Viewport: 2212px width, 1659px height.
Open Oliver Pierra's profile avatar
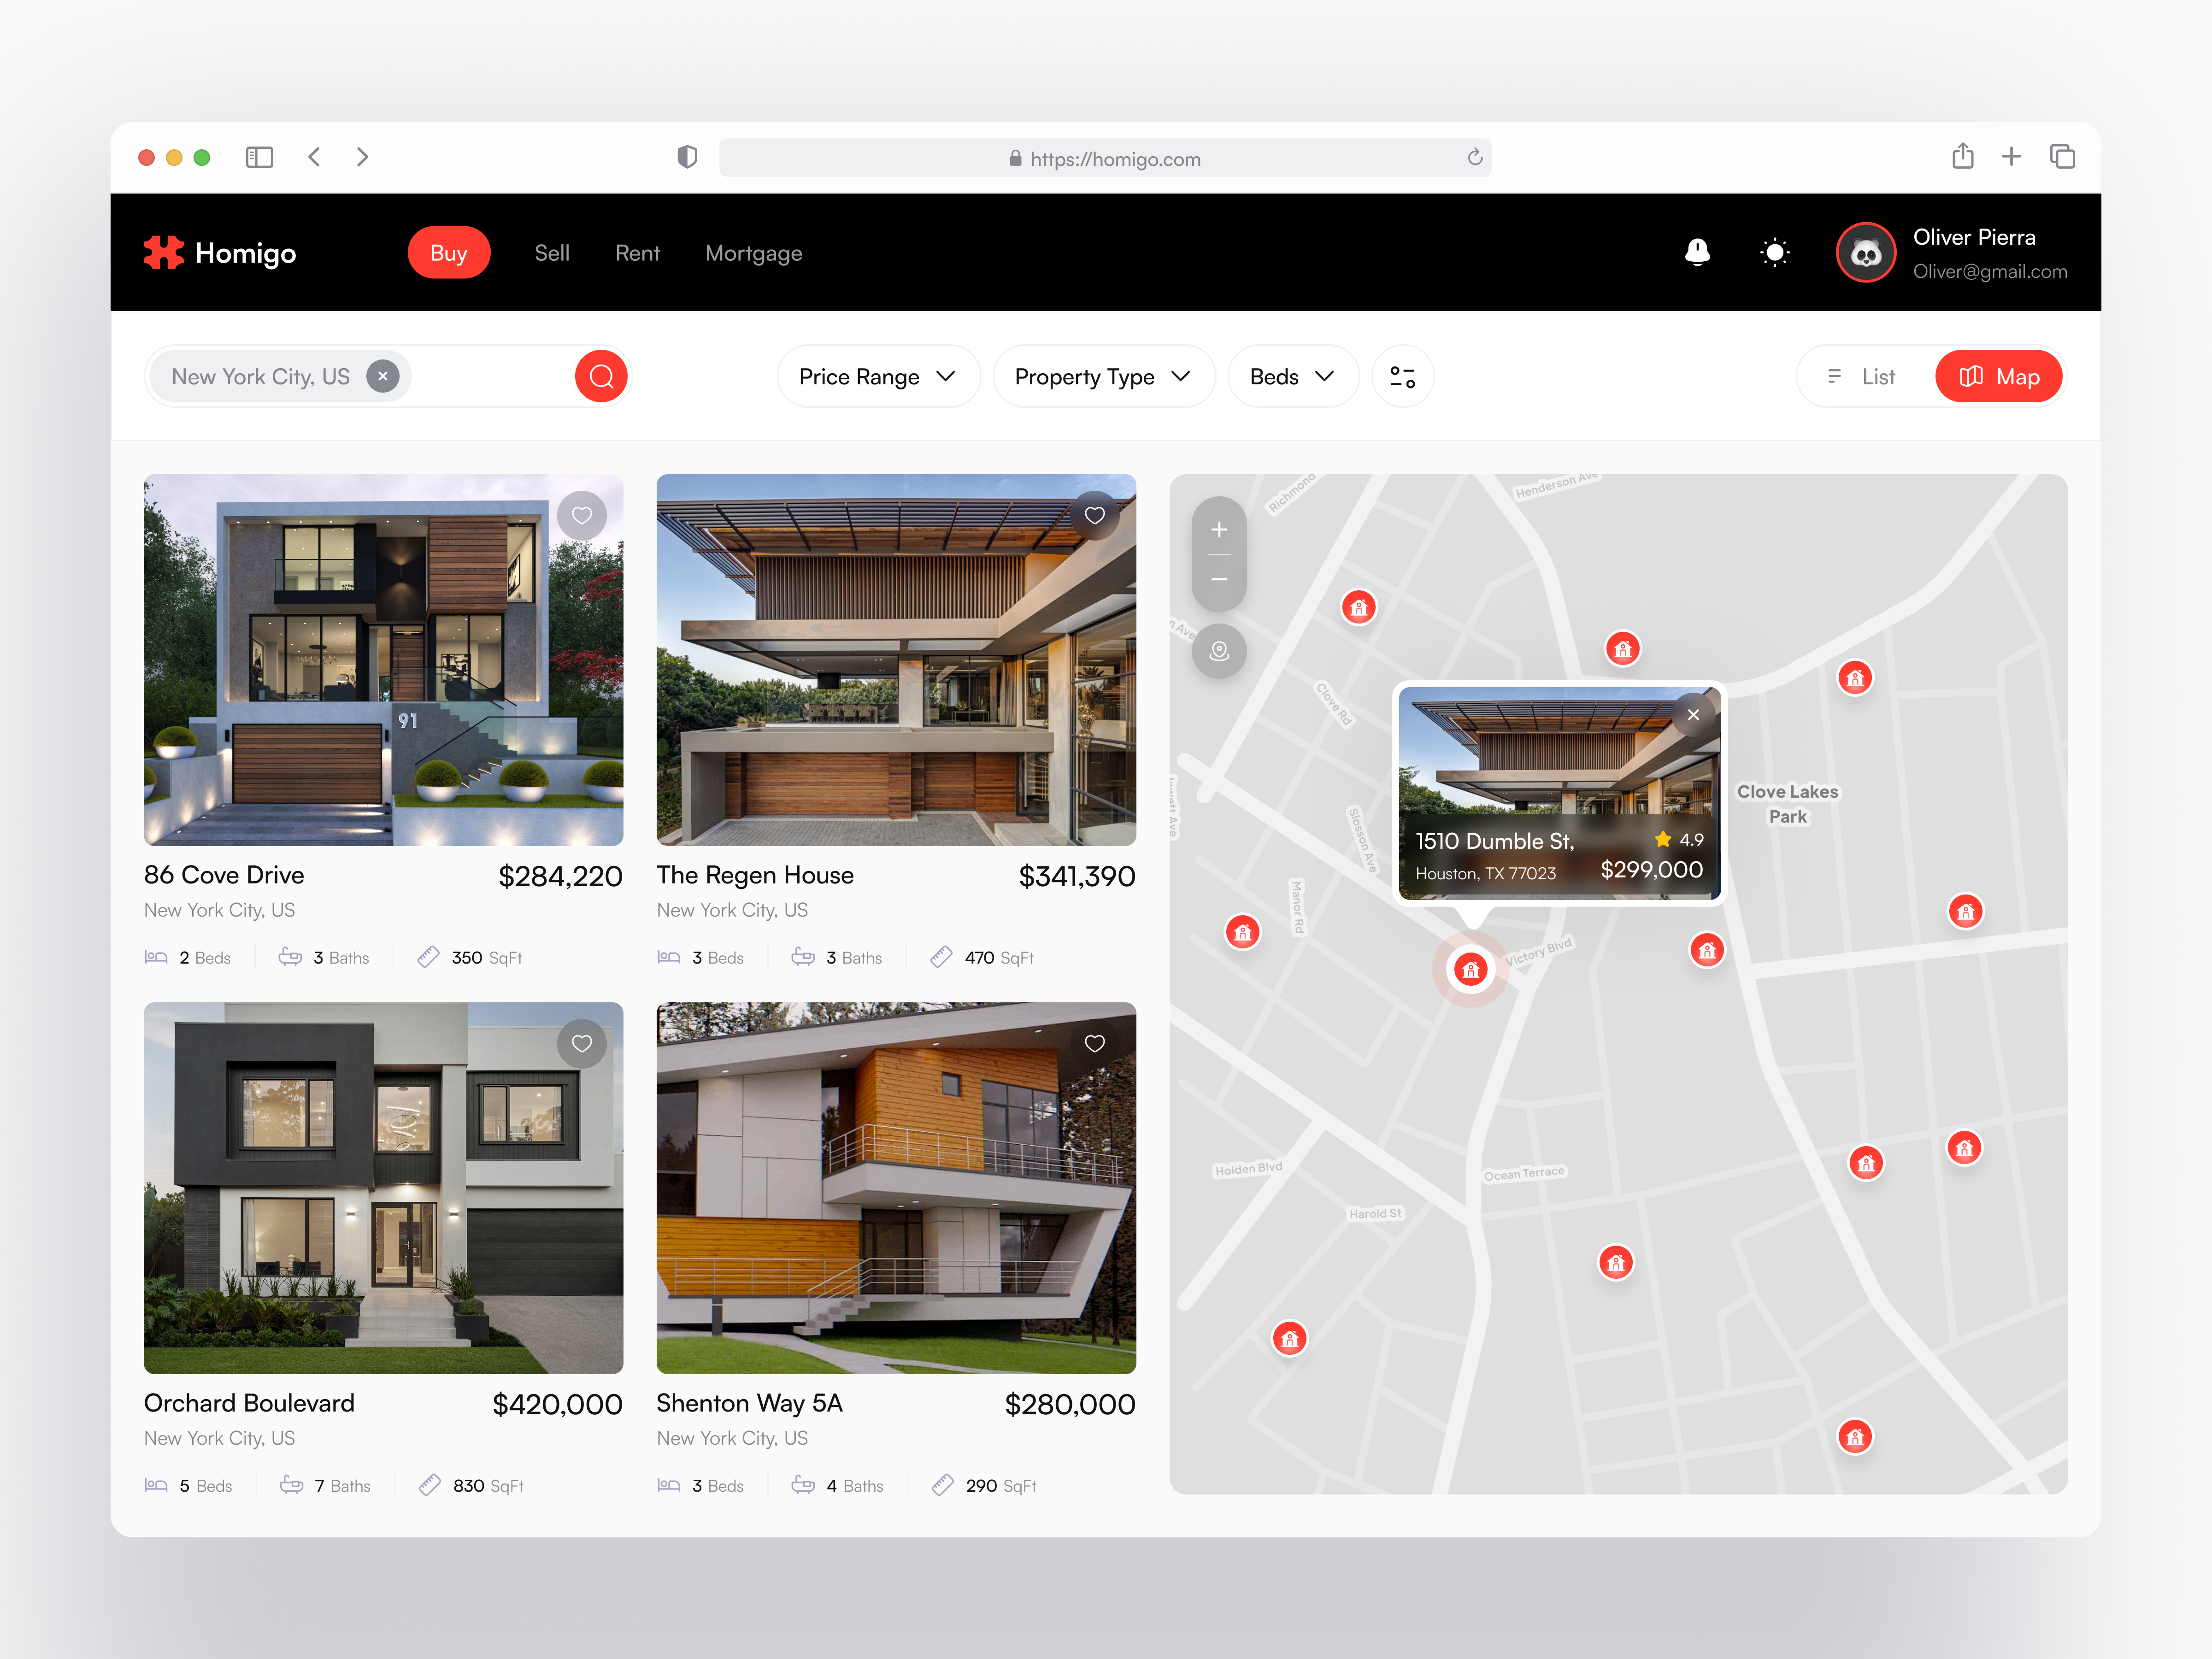point(1865,252)
